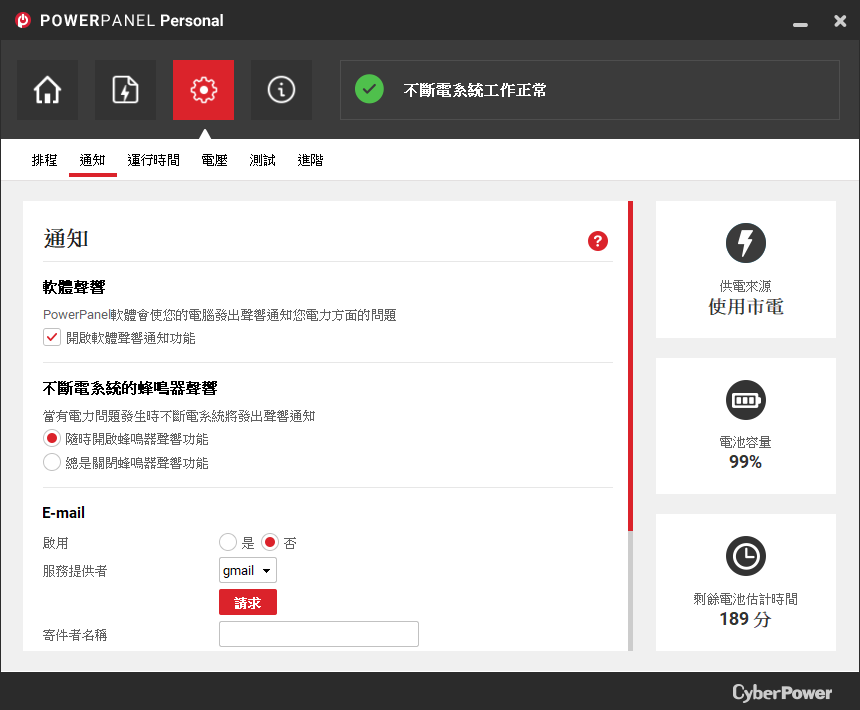Open the 進階 tab
Image resolution: width=860 pixels, height=710 pixels.
(310, 160)
